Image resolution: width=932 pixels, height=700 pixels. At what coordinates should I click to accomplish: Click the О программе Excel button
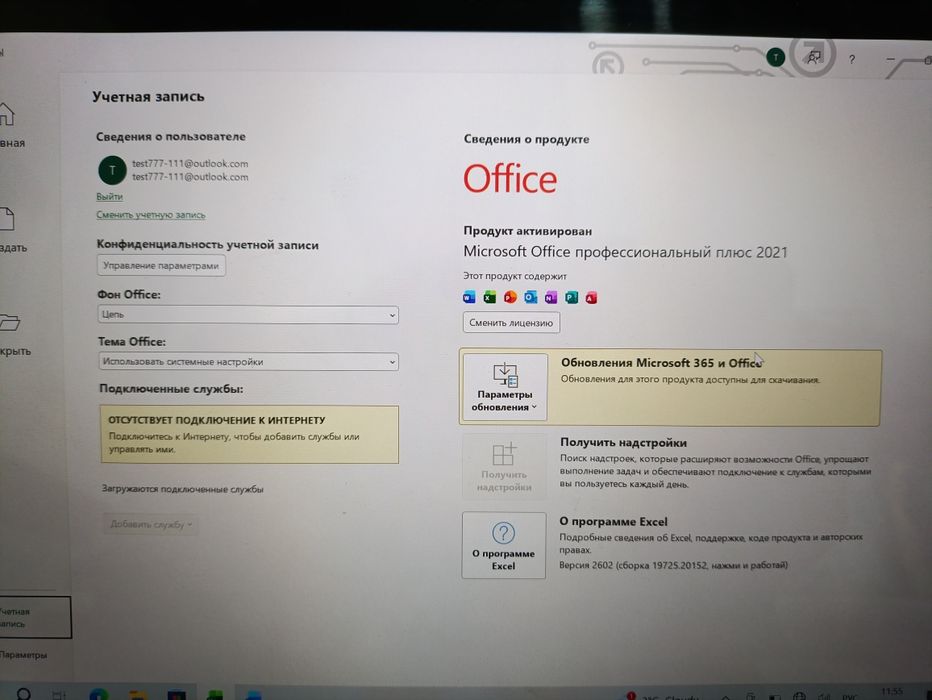pyautogui.click(x=503, y=546)
